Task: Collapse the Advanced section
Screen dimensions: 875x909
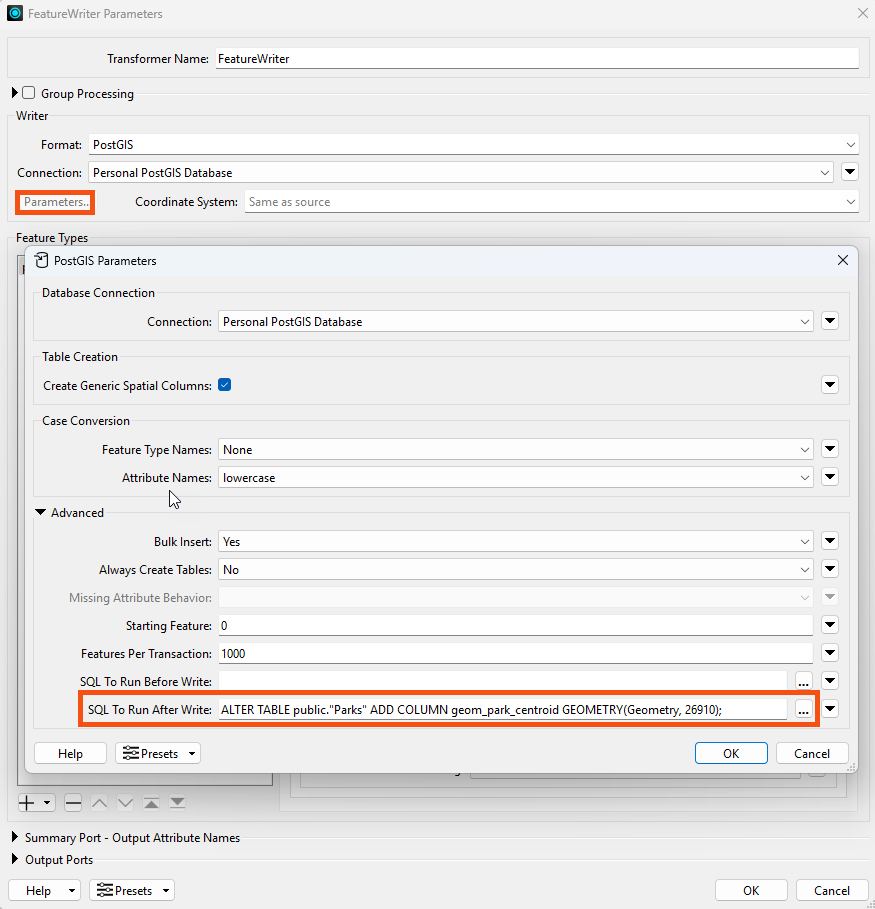Action: pyautogui.click(x=40, y=512)
